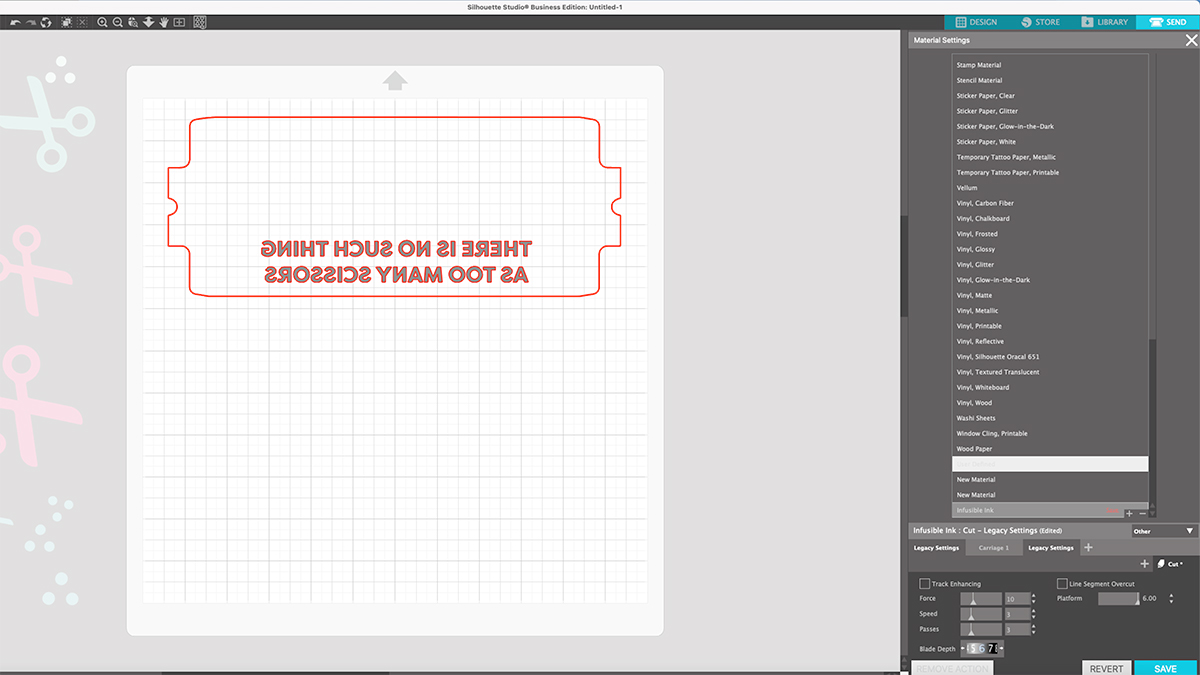1200x675 pixels.
Task: Adjust the Speed slider
Action: point(980,613)
